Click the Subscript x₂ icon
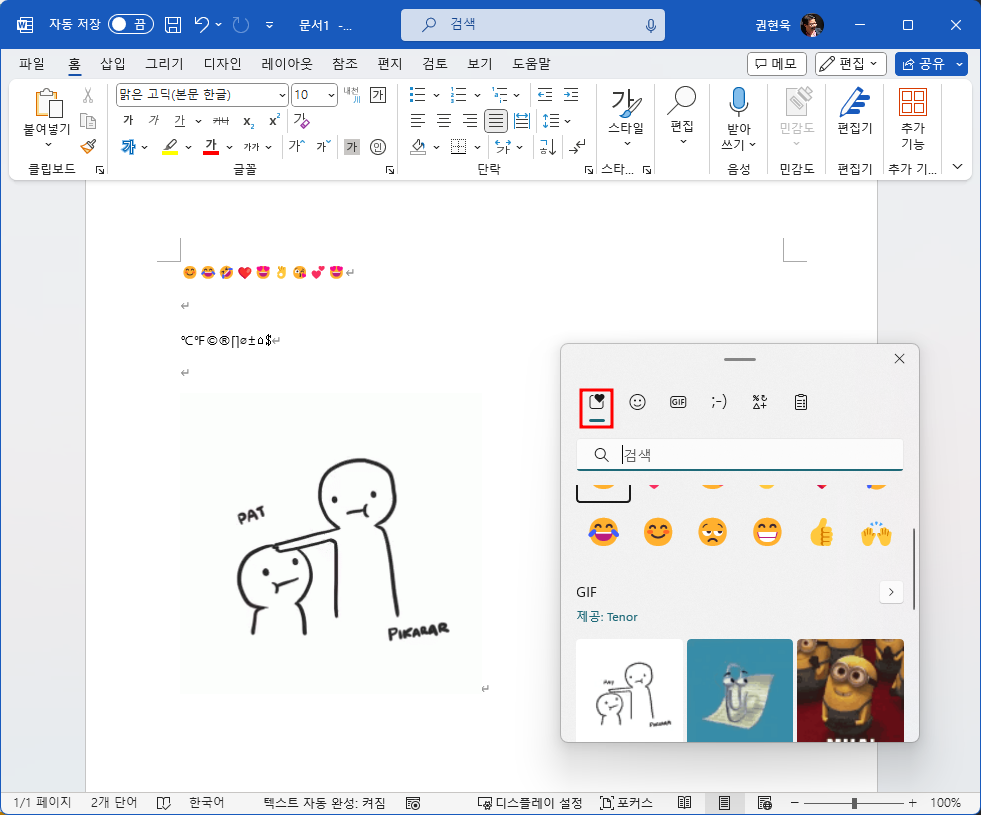This screenshot has height=815, width=981. (248, 121)
